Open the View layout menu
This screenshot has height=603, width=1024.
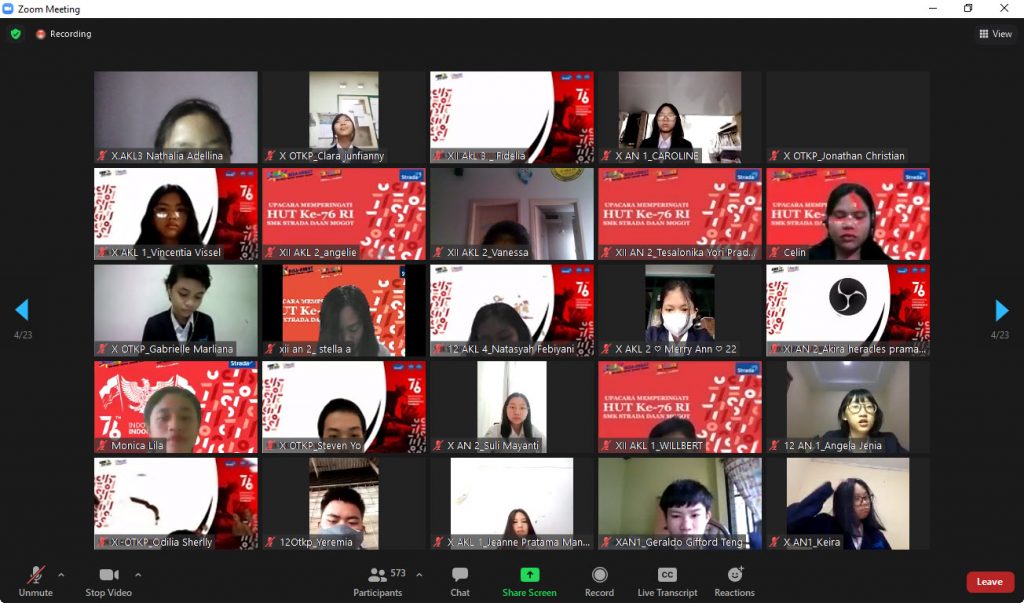pos(995,34)
